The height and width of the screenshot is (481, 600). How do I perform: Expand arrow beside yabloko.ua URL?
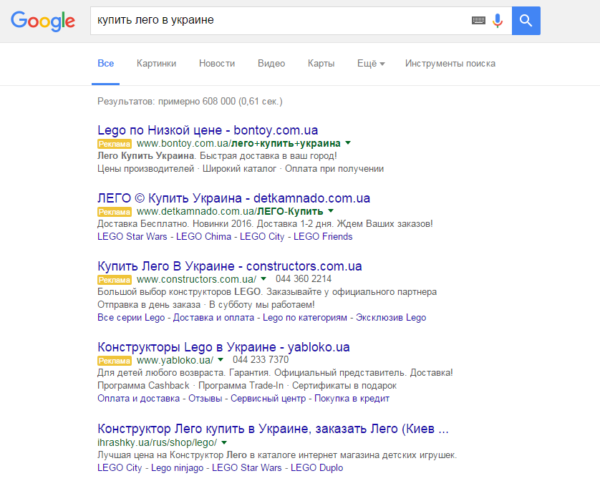tap(220, 360)
